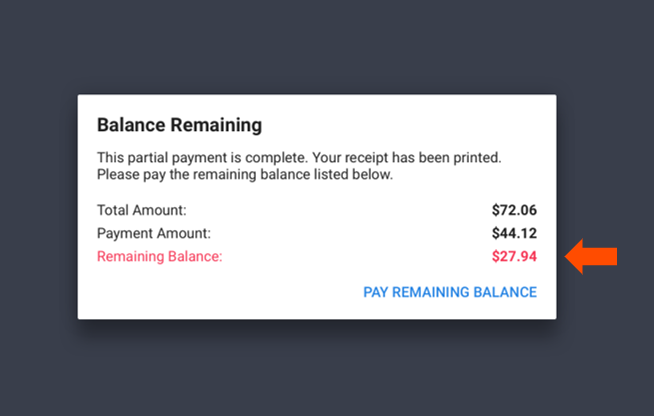The height and width of the screenshot is (416, 654).
Task: Click the 'Please pay the remaining balance' line
Action: click(x=245, y=175)
